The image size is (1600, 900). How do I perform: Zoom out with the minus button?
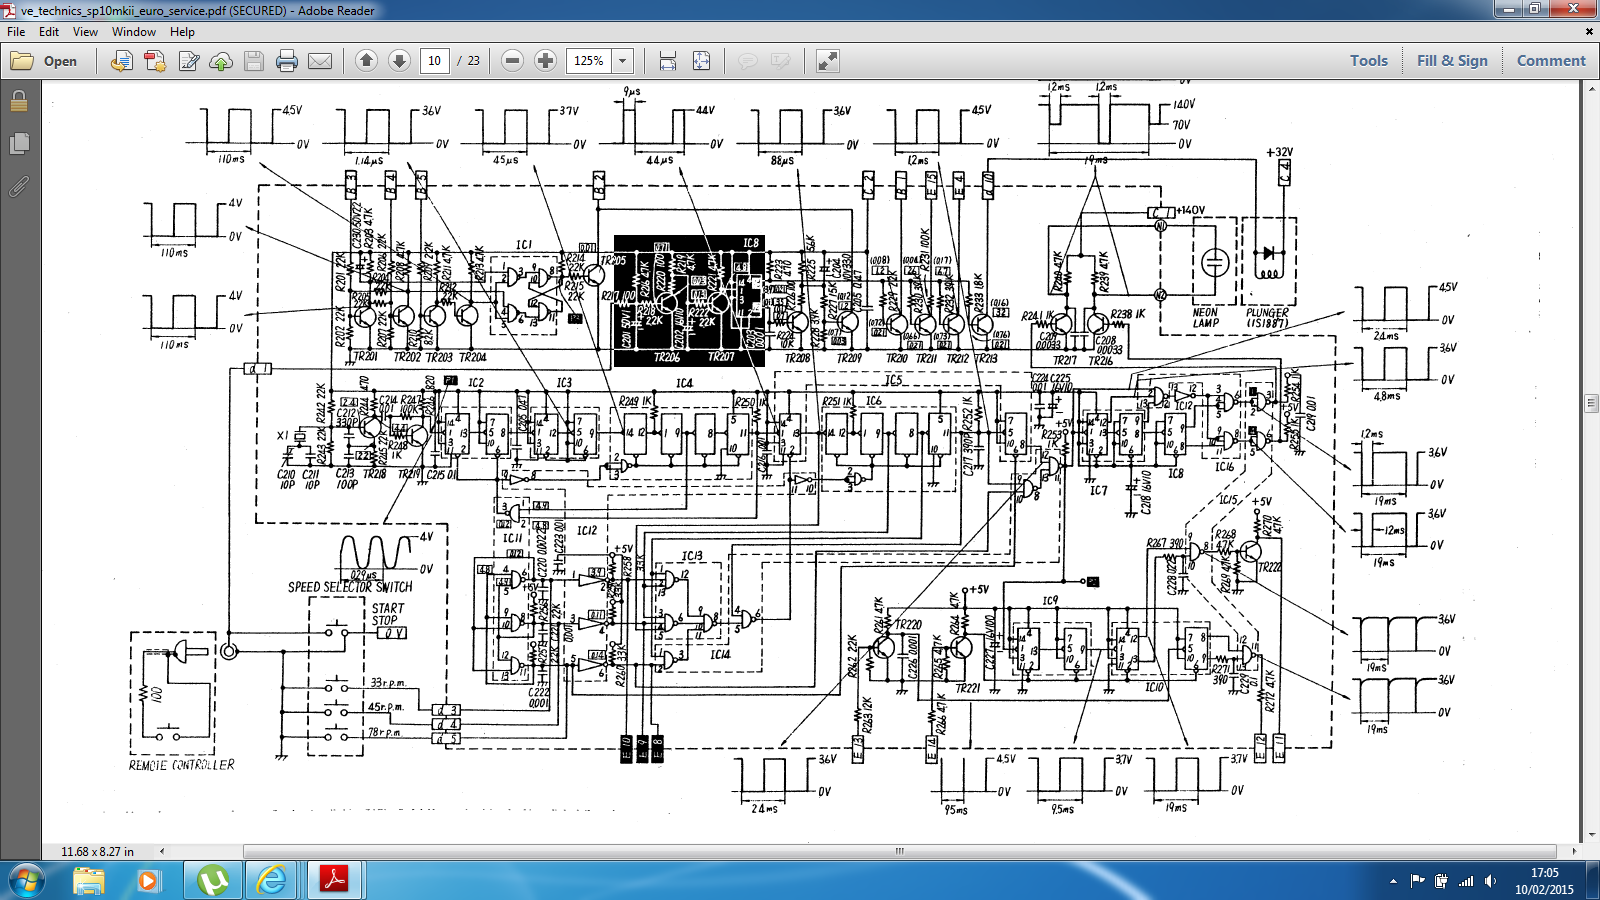pyautogui.click(x=512, y=61)
